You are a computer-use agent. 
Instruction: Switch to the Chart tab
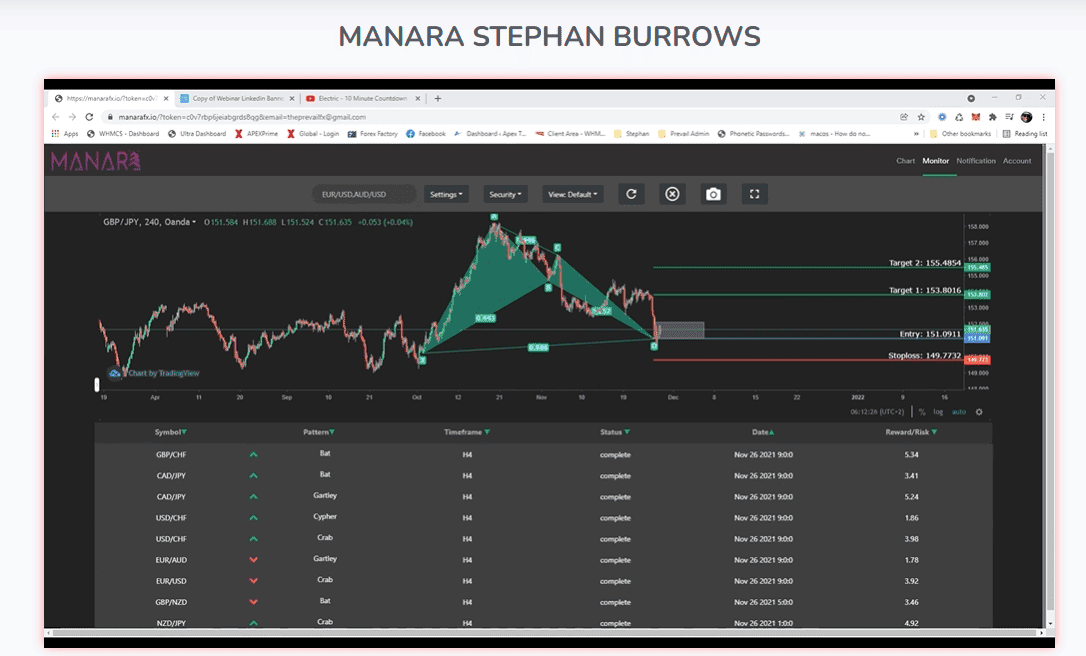pos(905,160)
